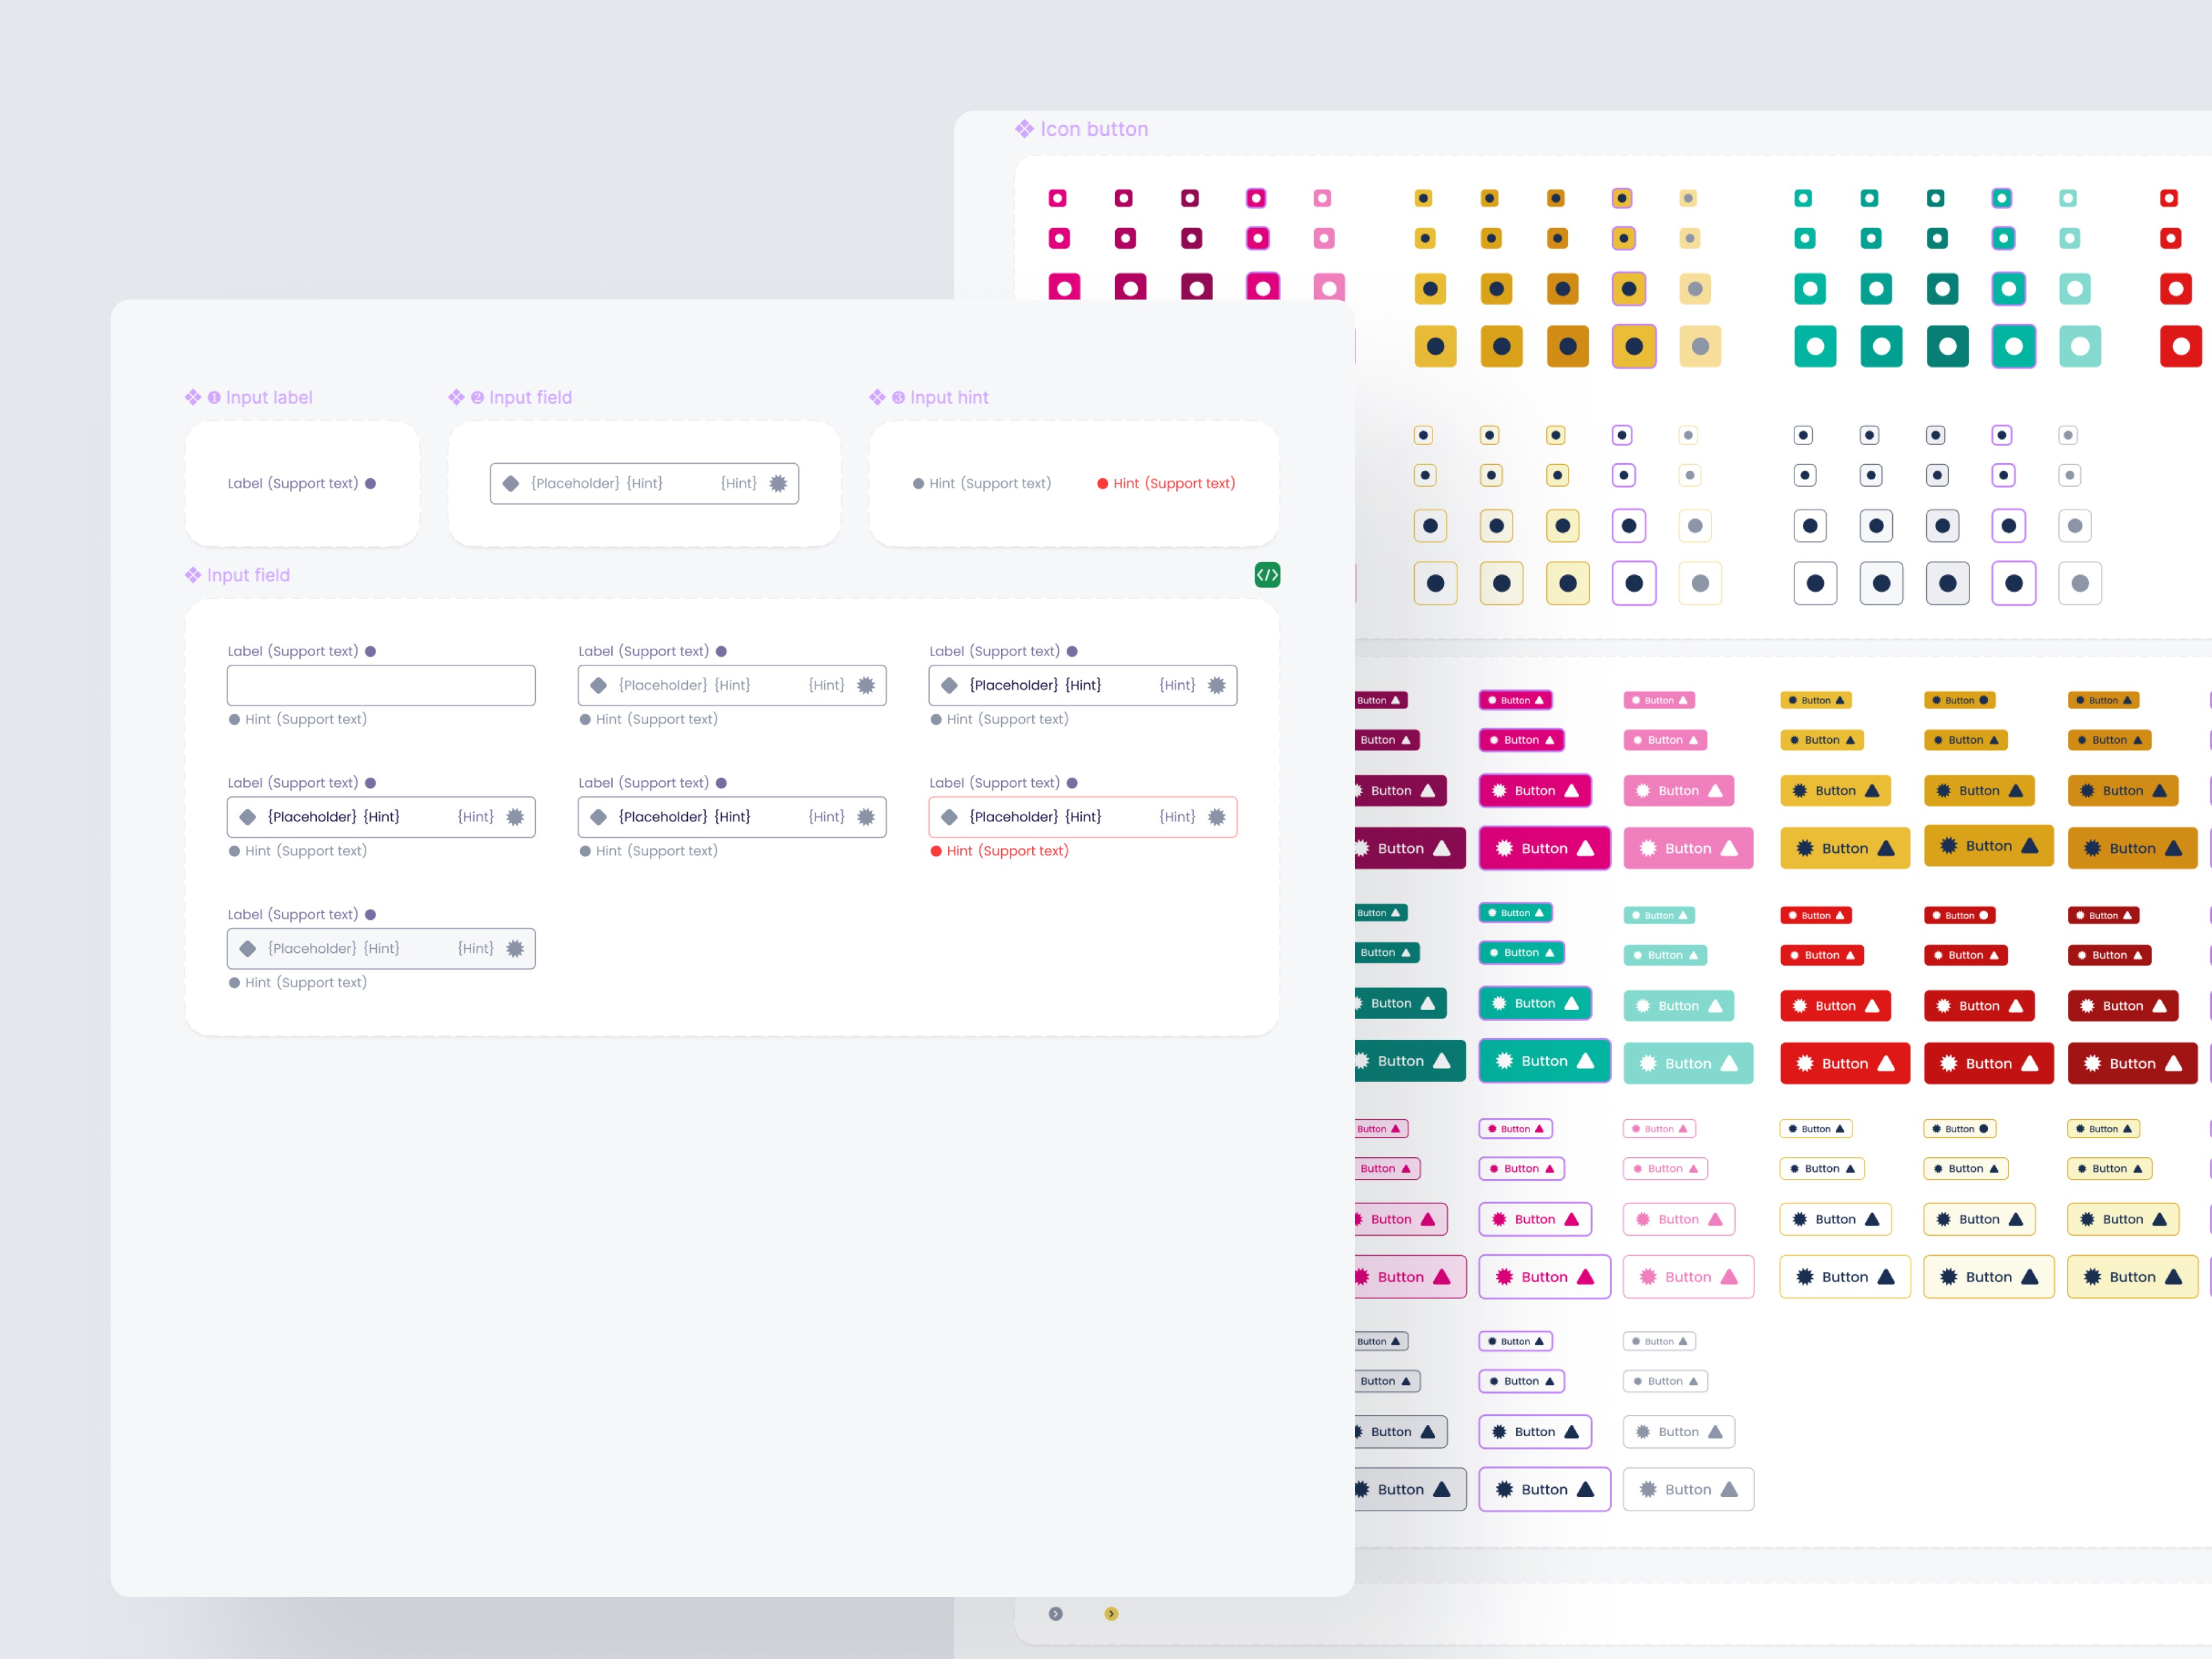The height and width of the screenshot is (1659, 2212).
Task: Click the largest light teal filled Button
Action: [1688, 1064]
